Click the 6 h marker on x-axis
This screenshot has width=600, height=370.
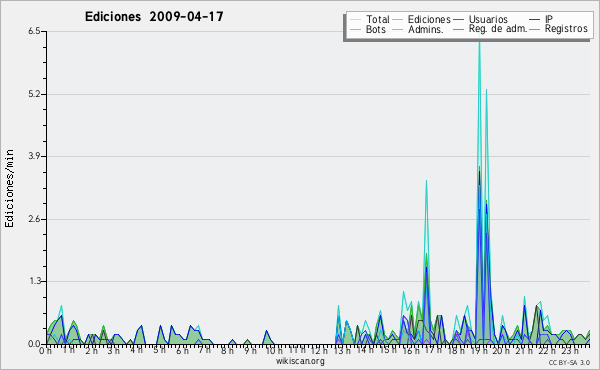point(183,351)
